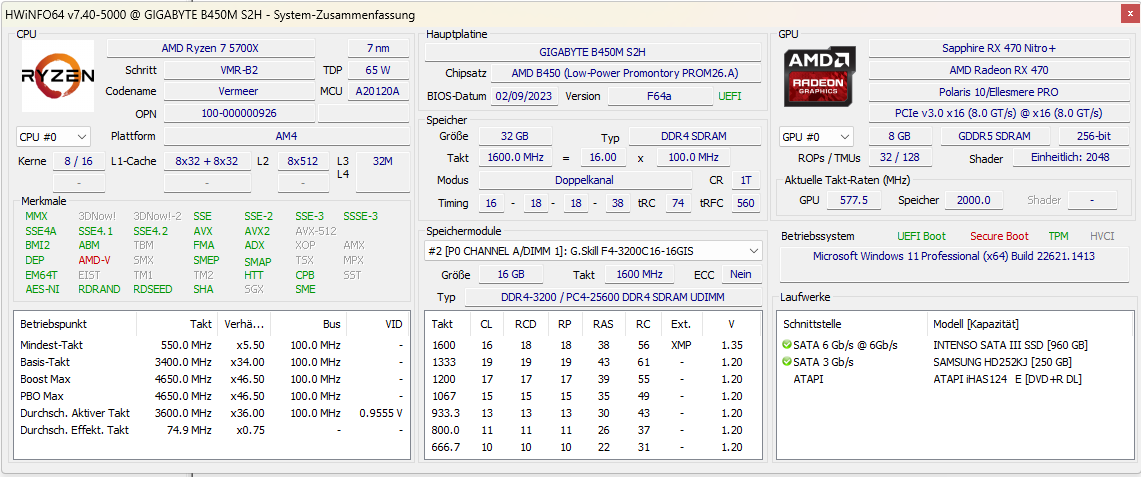
Task: Click the Ryzen CPU logo image
Action: click(58, 76)
